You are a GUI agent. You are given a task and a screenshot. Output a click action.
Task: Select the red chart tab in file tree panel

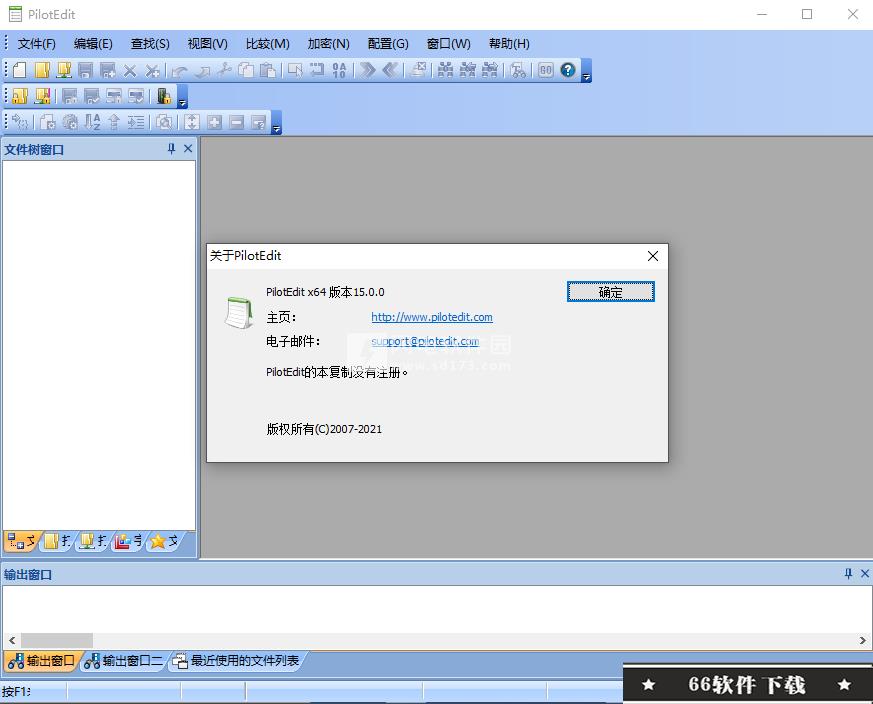click(x=127, y=541)
